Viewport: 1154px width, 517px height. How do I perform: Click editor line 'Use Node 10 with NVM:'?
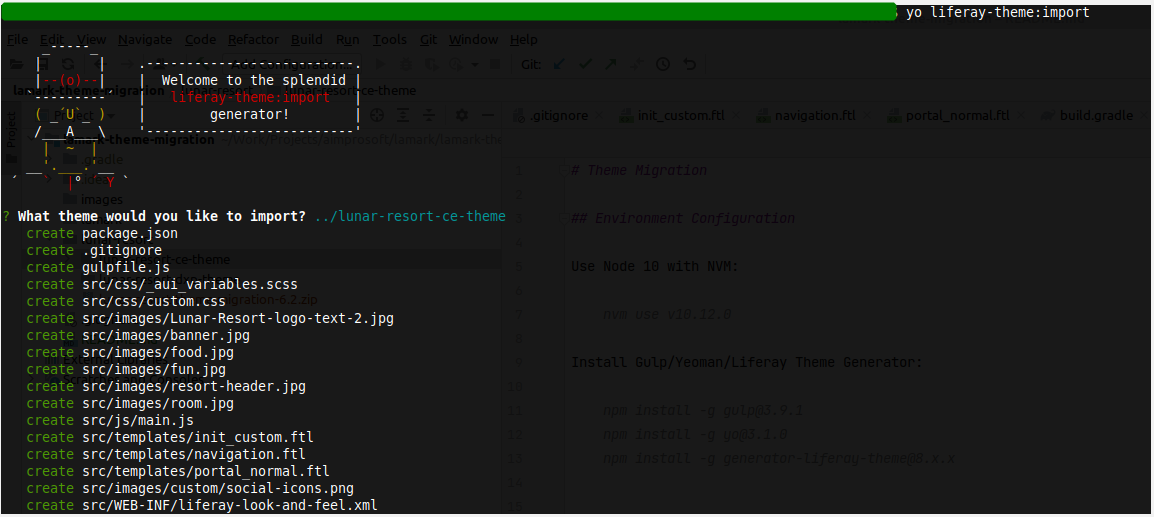click(655, 267)
